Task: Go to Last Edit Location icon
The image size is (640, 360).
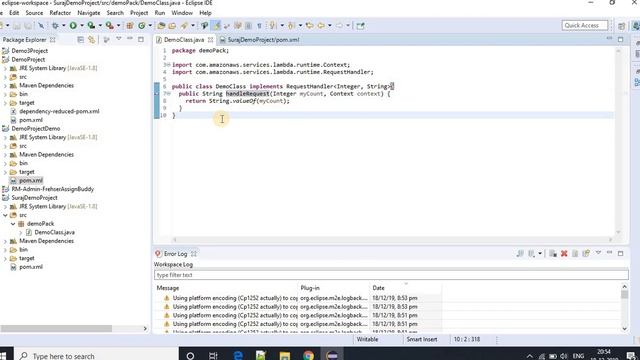Action: (310, 26)
